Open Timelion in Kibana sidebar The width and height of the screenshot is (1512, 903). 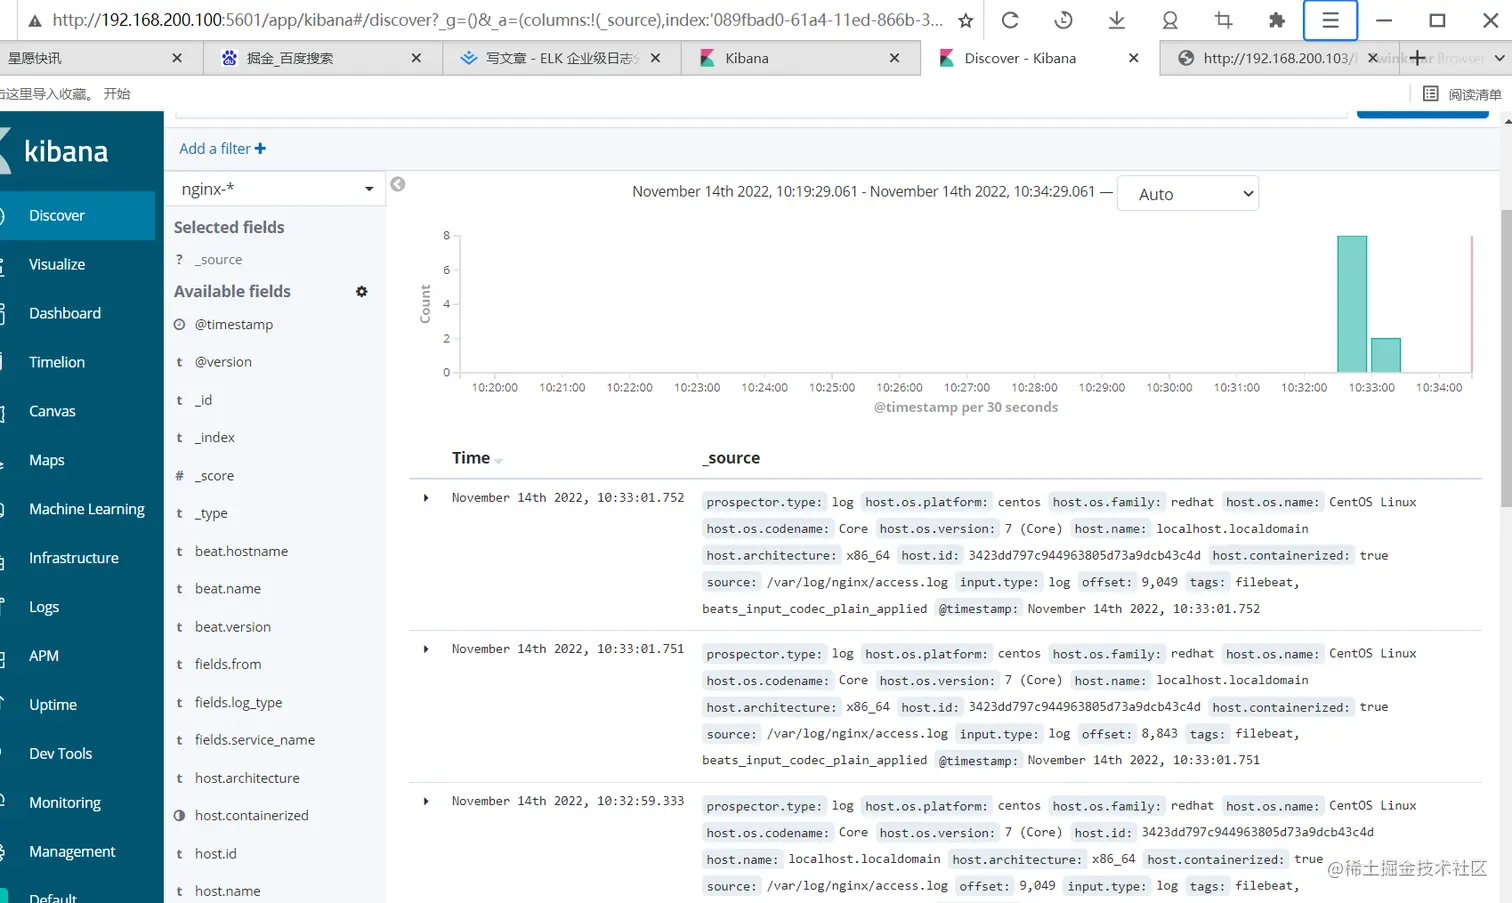57,362
